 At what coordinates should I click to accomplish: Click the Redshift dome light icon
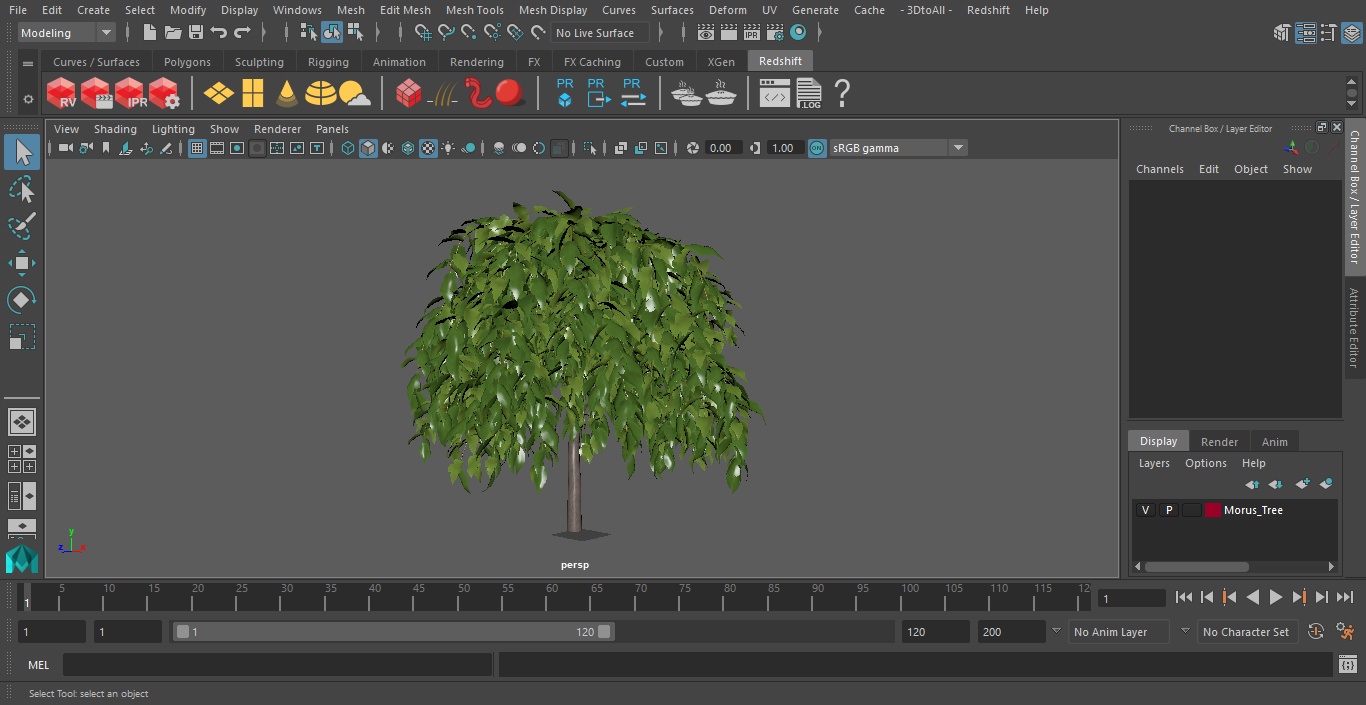pos(320,94)
